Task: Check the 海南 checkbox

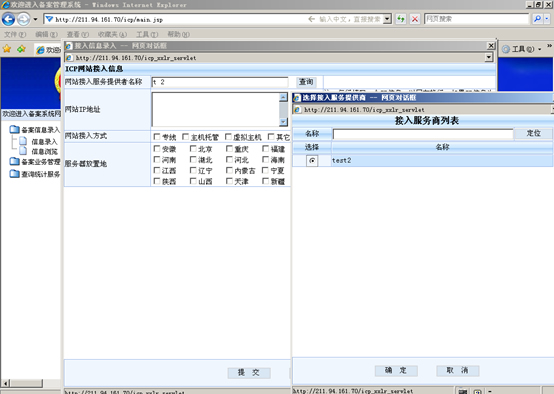Action: (265, 160)
